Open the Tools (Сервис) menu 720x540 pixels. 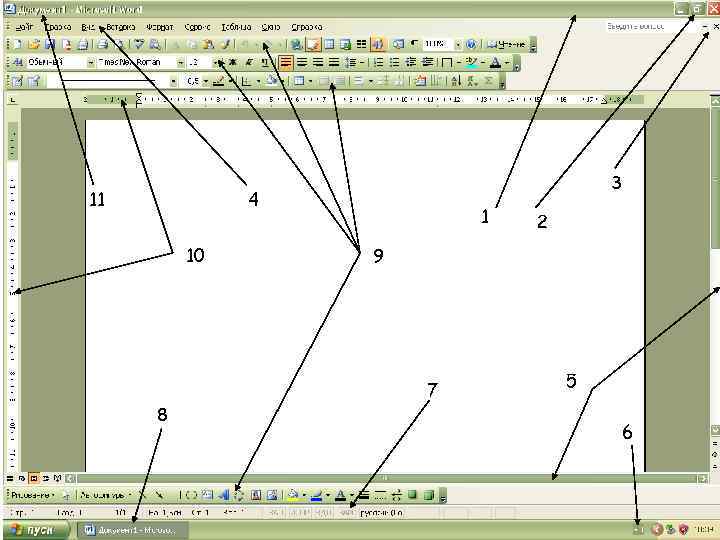click(x=197, y=27)
